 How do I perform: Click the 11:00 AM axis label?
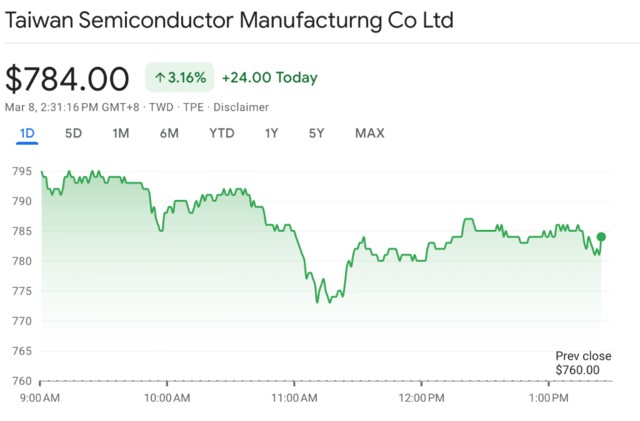[x=294, y=398]
